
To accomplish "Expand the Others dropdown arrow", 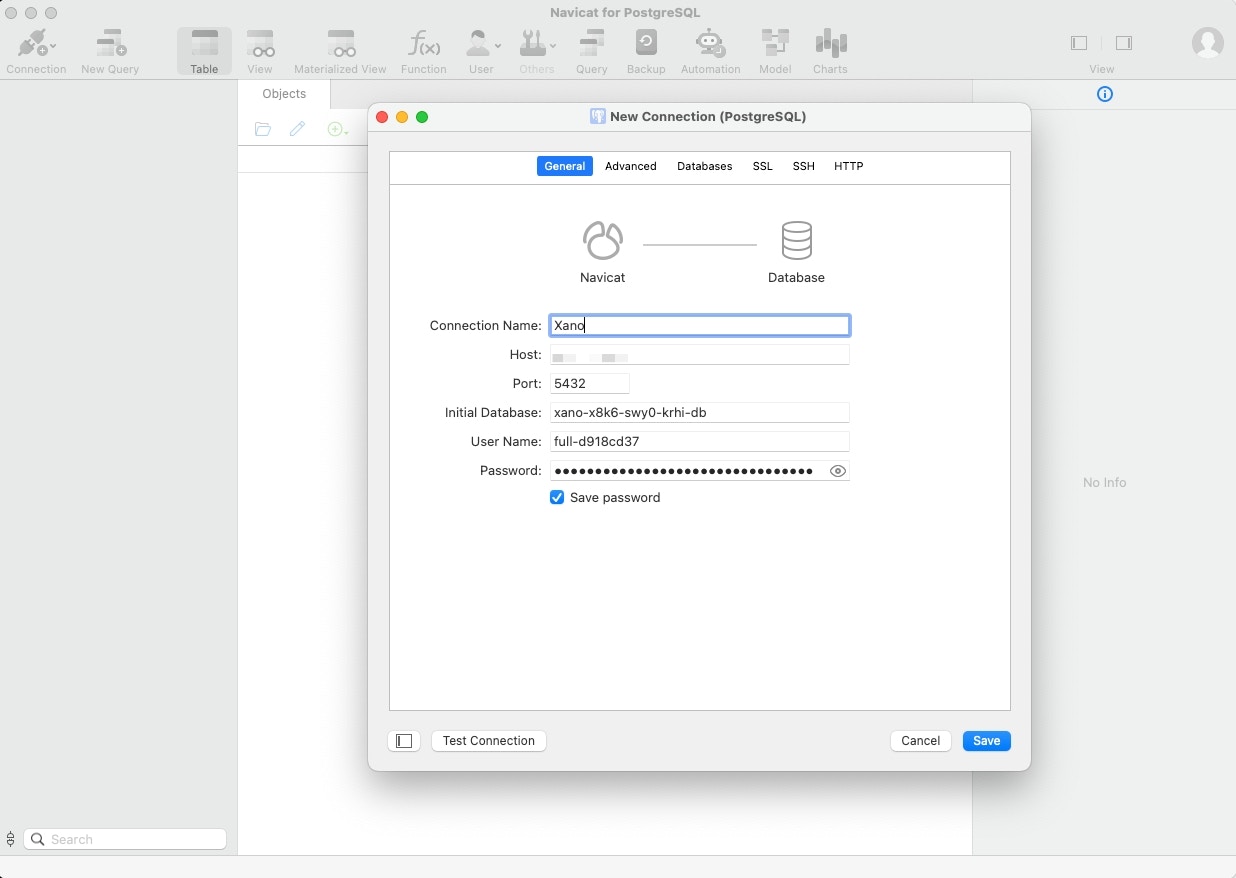I will (x=553, y=46).
